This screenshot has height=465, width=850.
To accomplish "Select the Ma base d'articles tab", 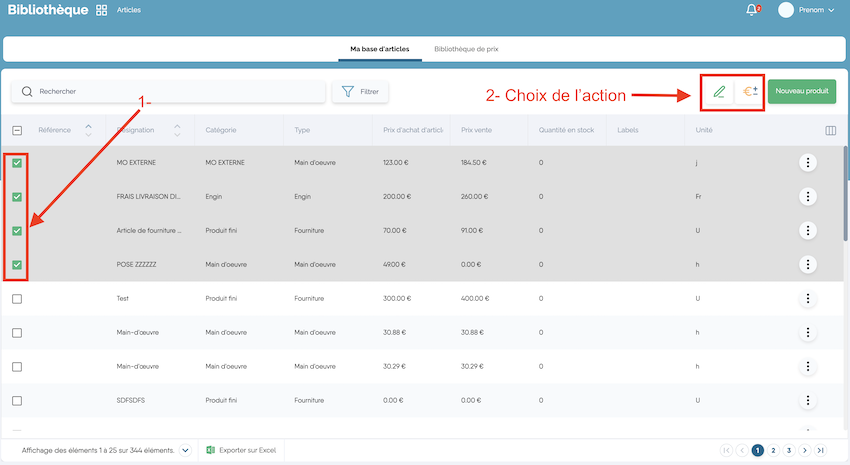I will tap(379, 48).
